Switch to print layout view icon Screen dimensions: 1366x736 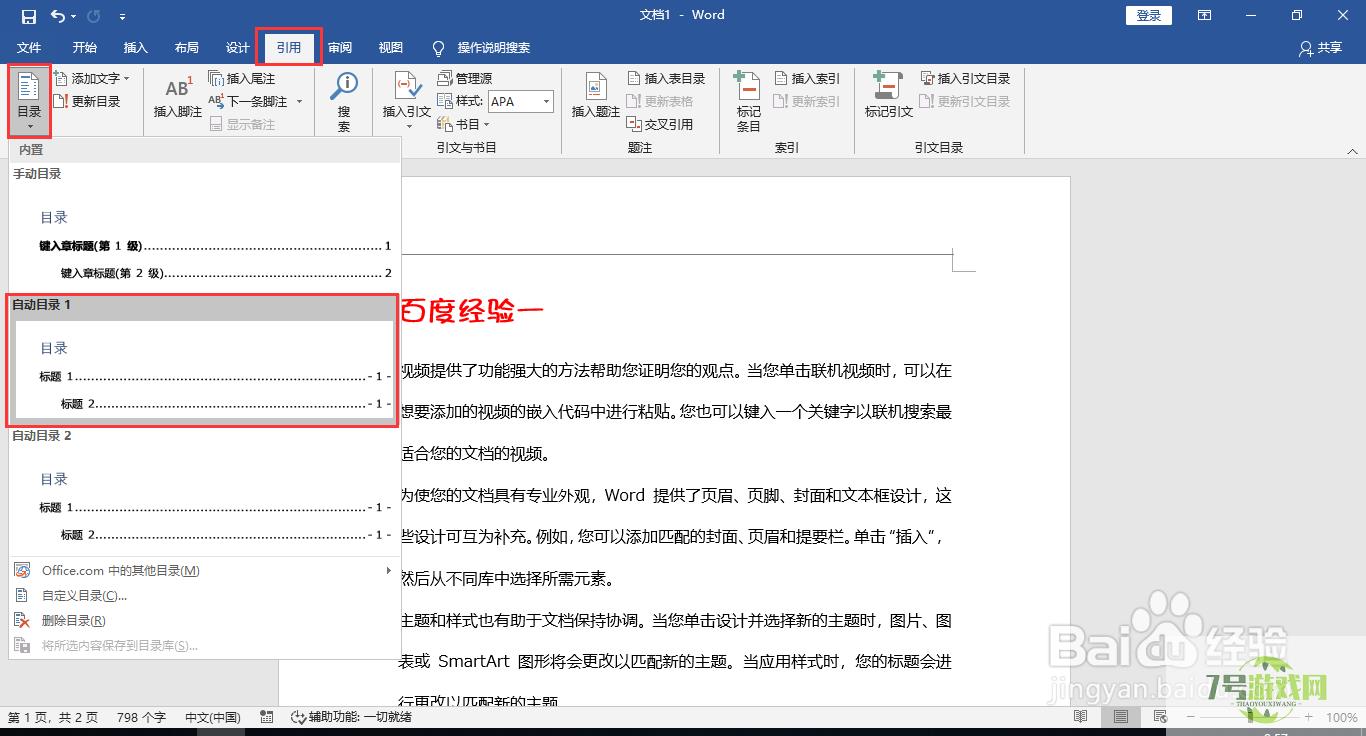1121,717
